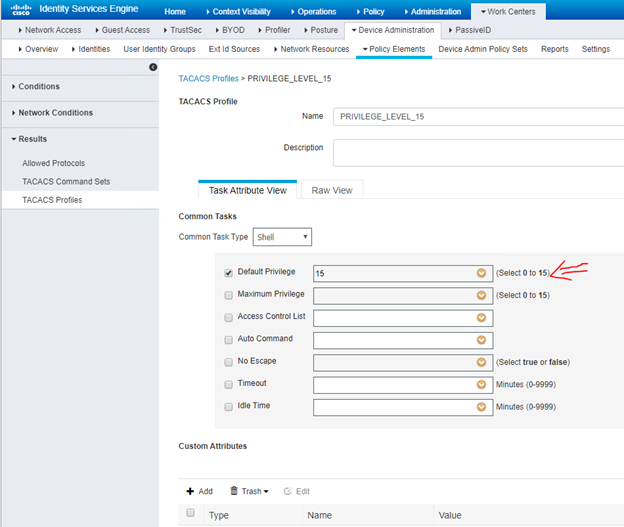Select TACACS Profiles in sidebar

pyautogui.click(x=52, y=200)
